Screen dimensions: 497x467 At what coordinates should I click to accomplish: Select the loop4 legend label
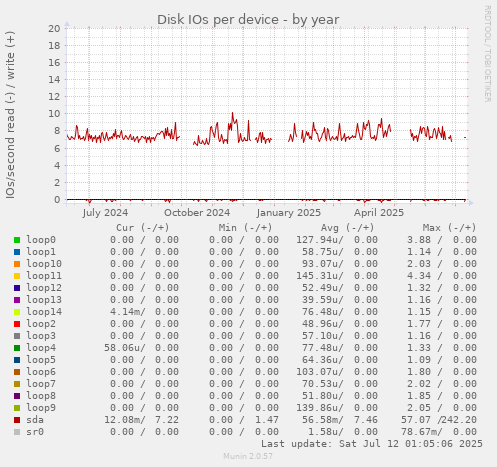[x=41, y=348]
